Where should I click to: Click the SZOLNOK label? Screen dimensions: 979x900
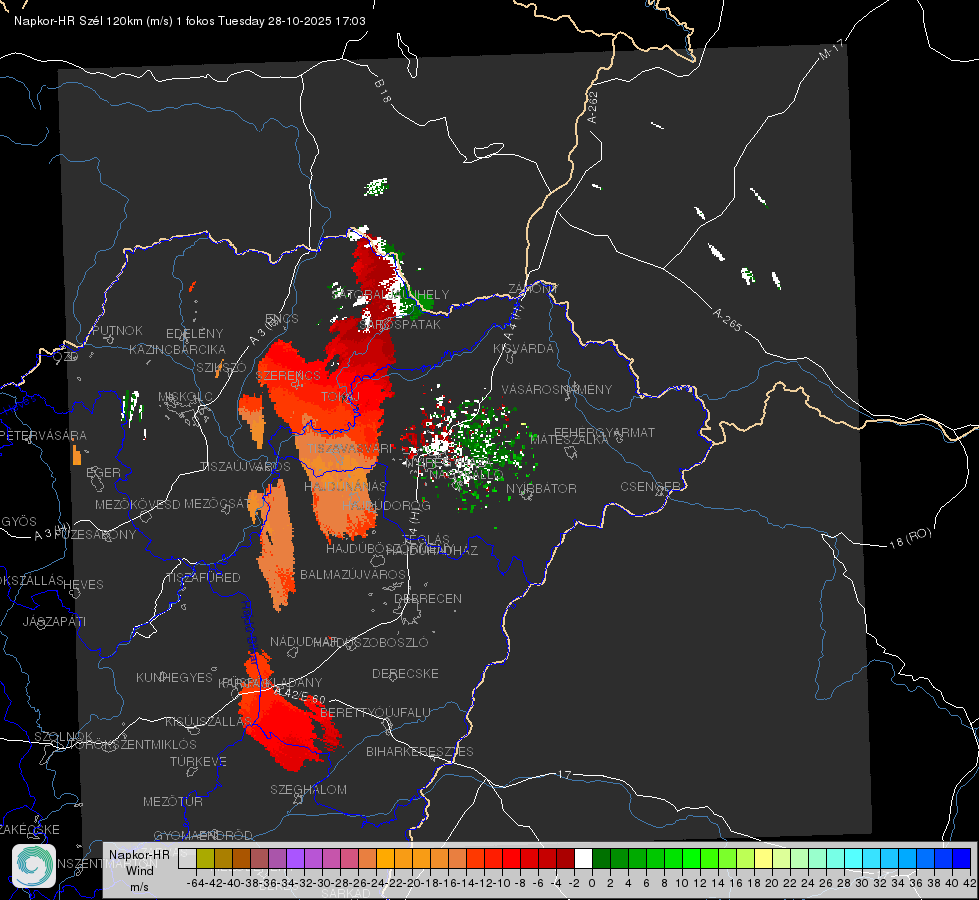click(63, 736)
